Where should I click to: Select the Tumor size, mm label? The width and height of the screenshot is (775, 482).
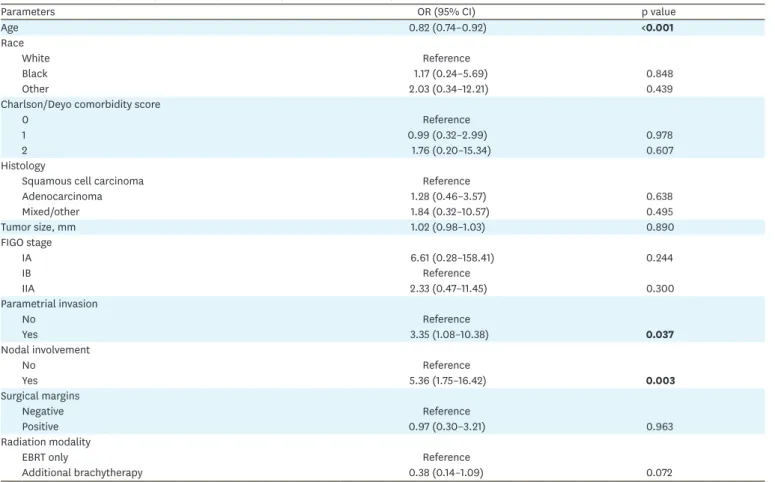point(38,227)
